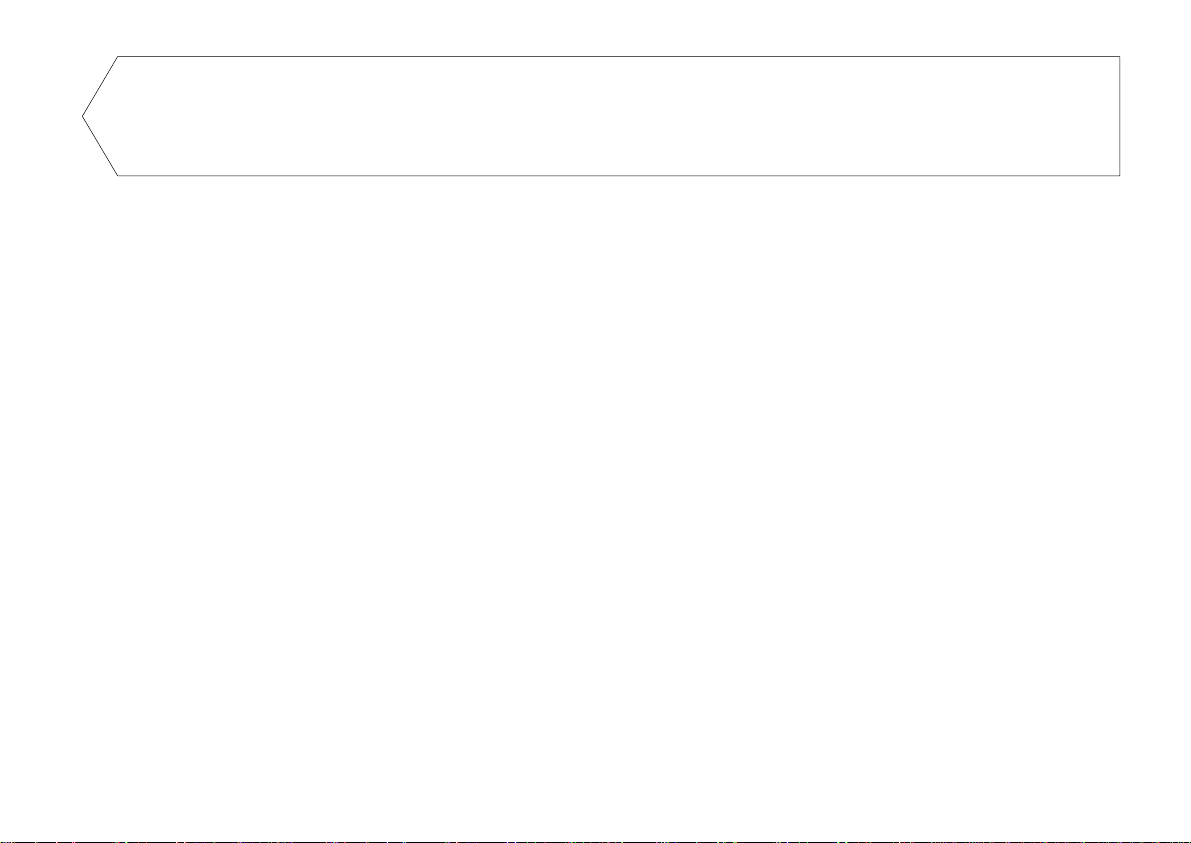
Task: Click the blank margin right of the shape
Action: [x=1156, y=115]
